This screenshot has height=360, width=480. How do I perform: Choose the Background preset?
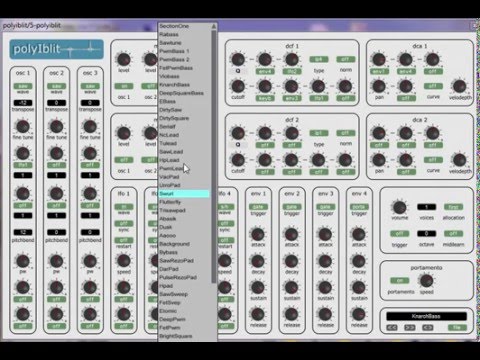tap(174, 244)
